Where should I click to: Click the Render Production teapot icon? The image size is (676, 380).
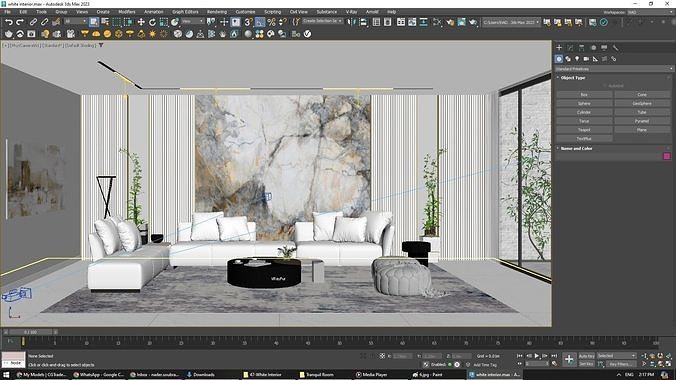coord(473,22)
